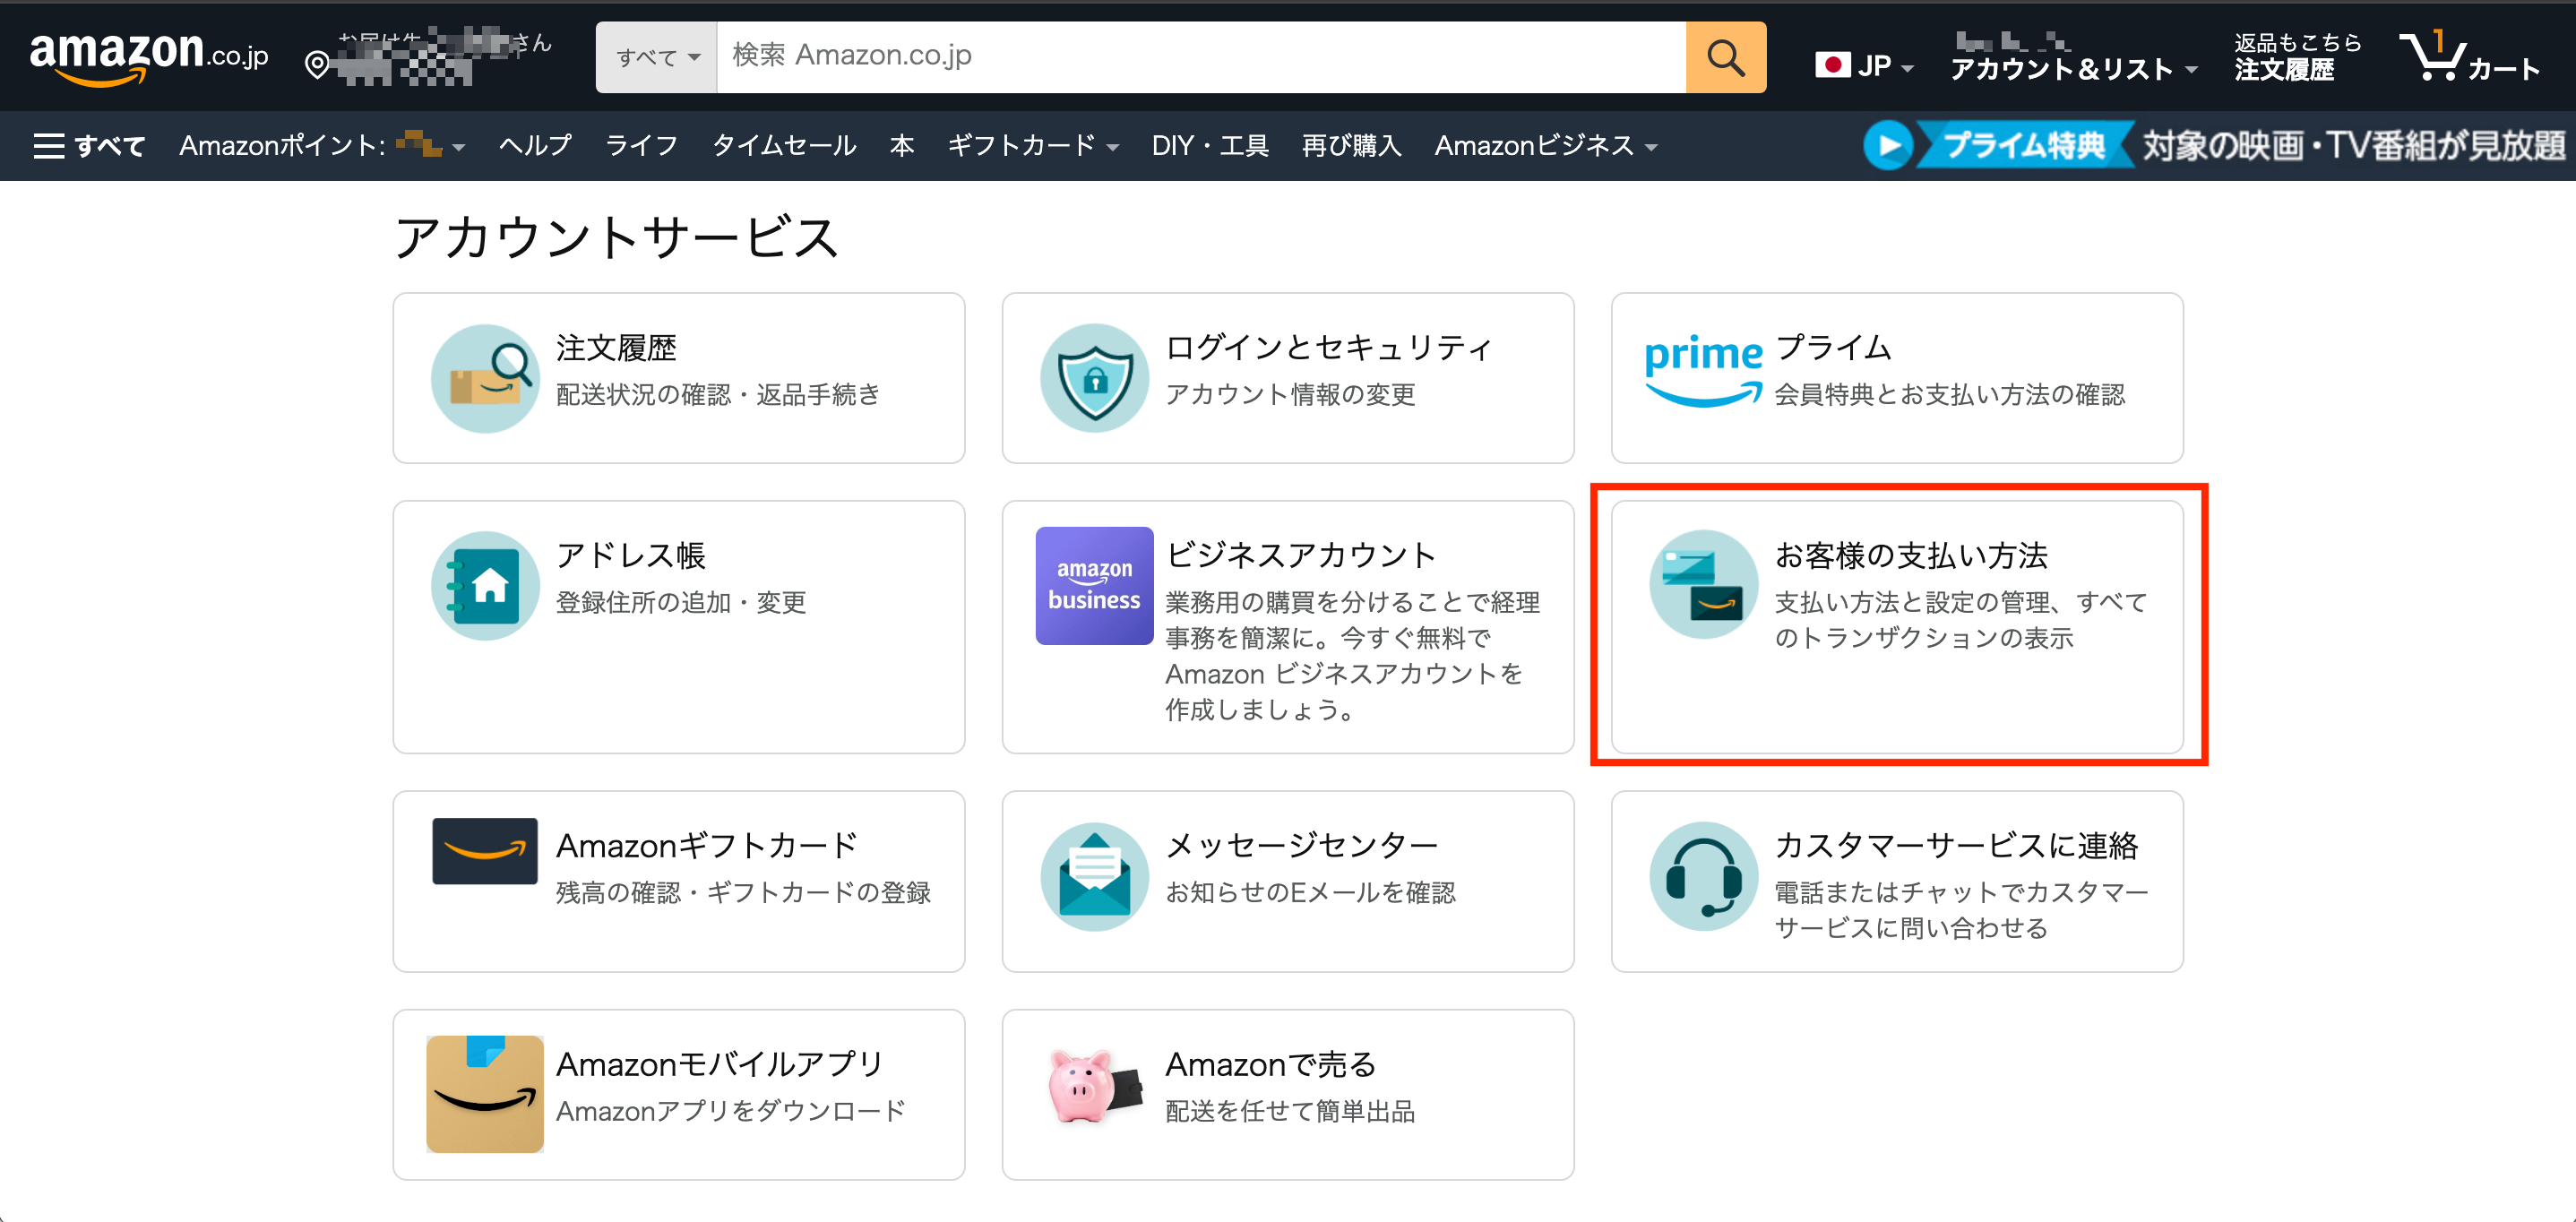This screenshot has height=1222, width=2576.
Task: Click the prime logo in プライム card
Action: [1703, 371]
